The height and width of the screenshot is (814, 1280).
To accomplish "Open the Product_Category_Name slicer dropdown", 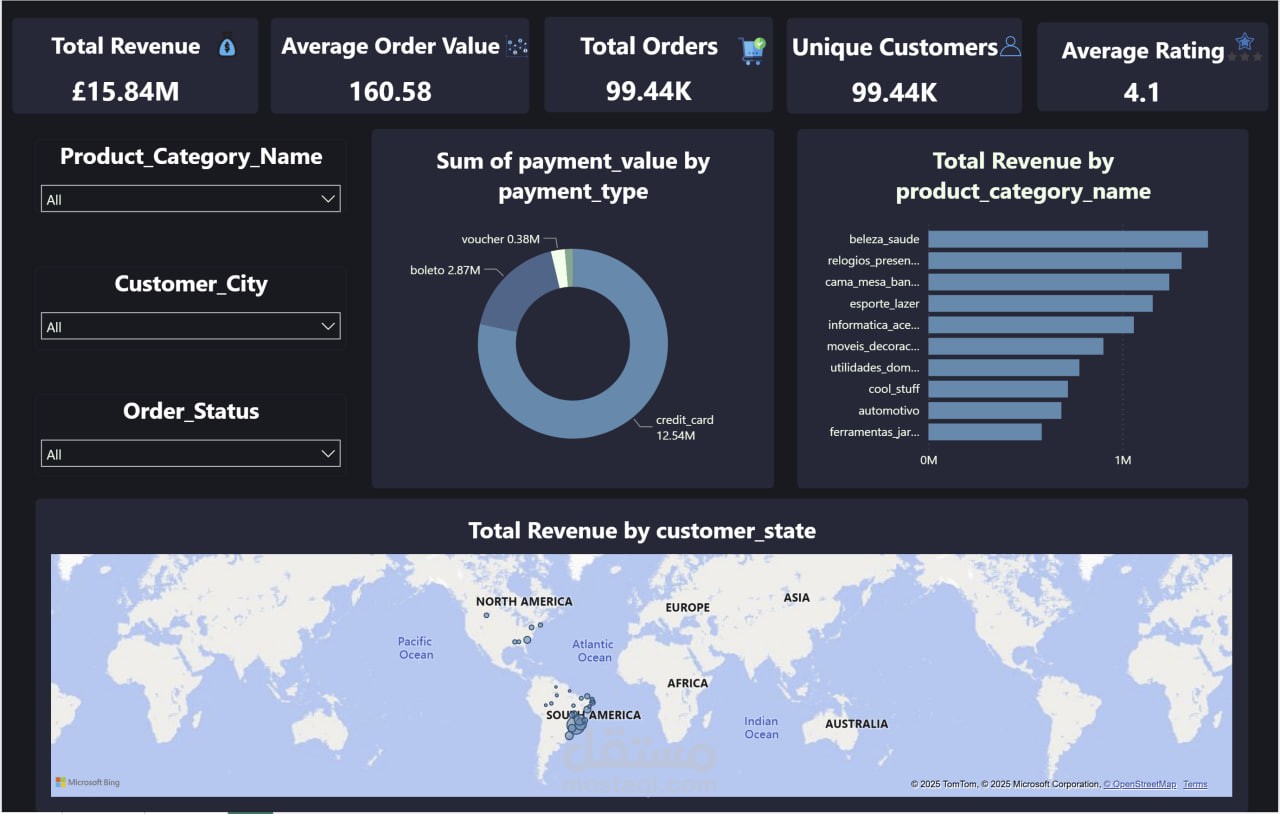I will point(190,199).
